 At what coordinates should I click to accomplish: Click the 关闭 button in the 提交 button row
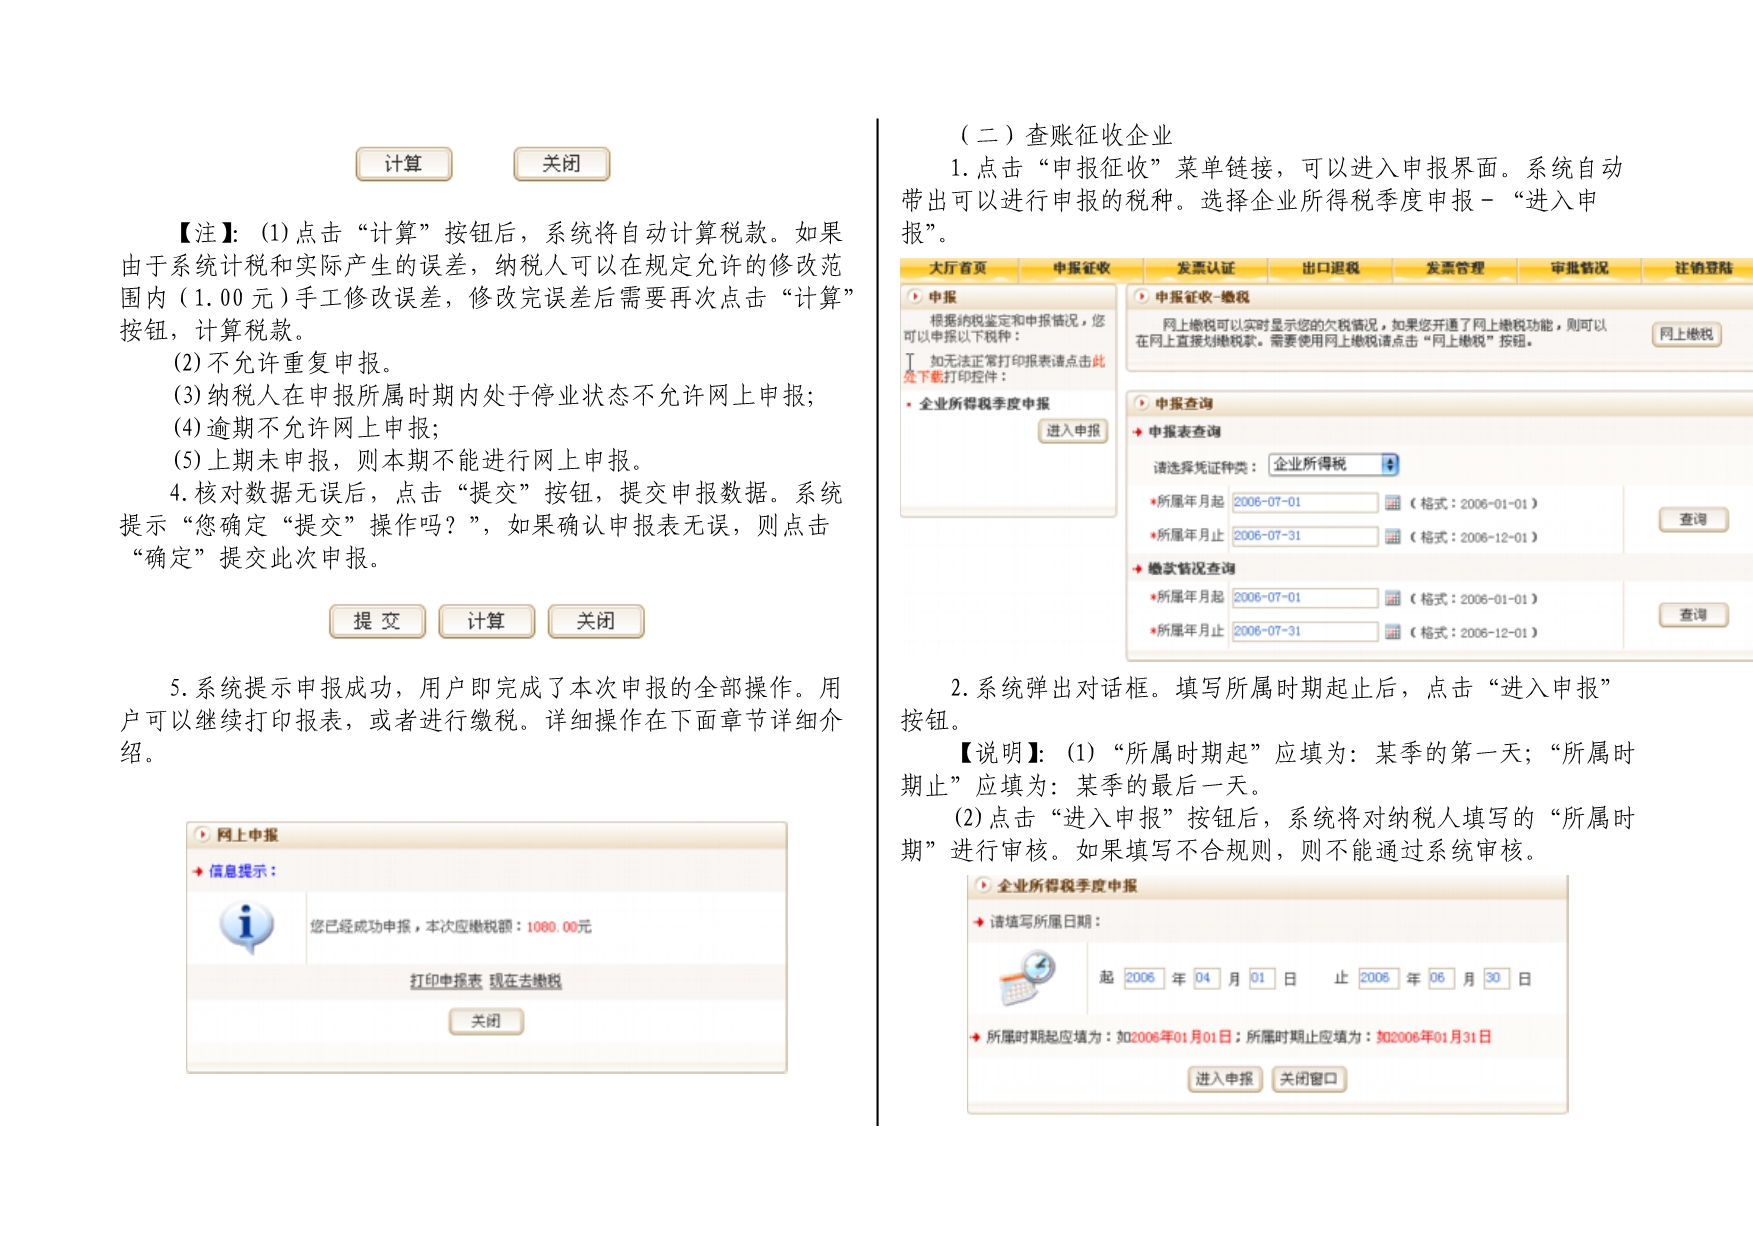(595, 621)
